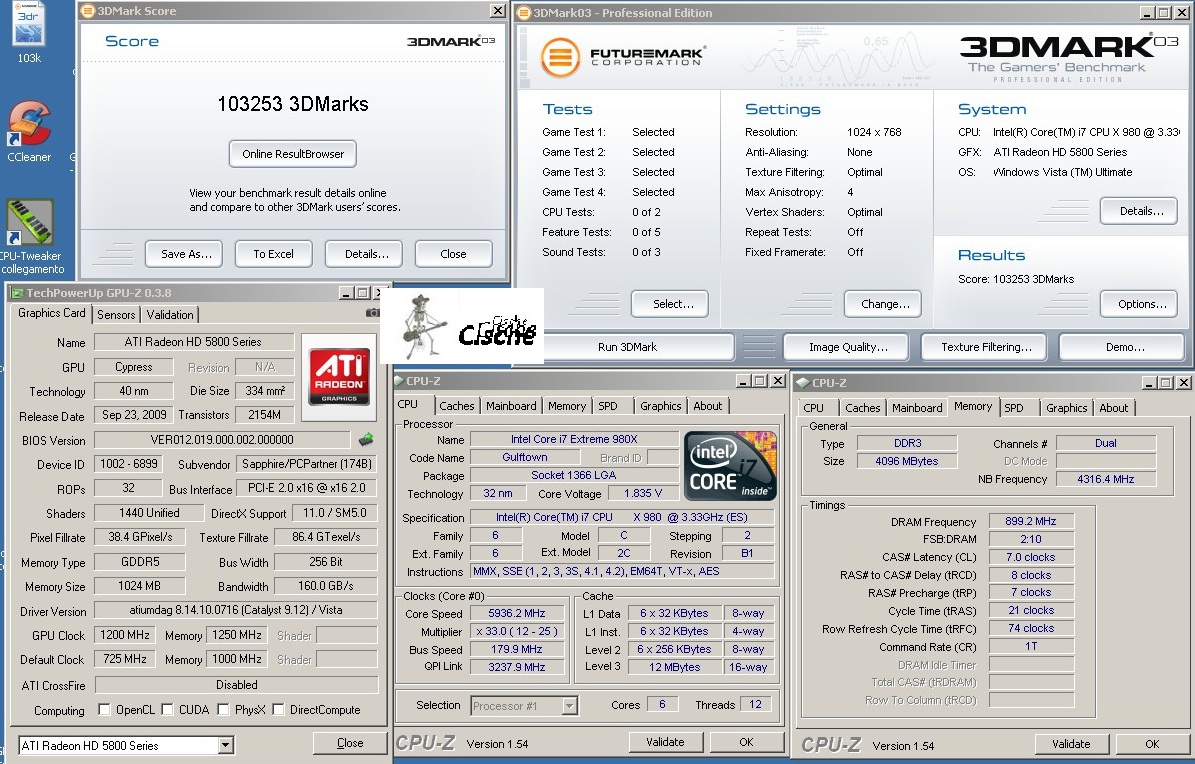Click the Specification field in CPU-Z

(622, 517)
